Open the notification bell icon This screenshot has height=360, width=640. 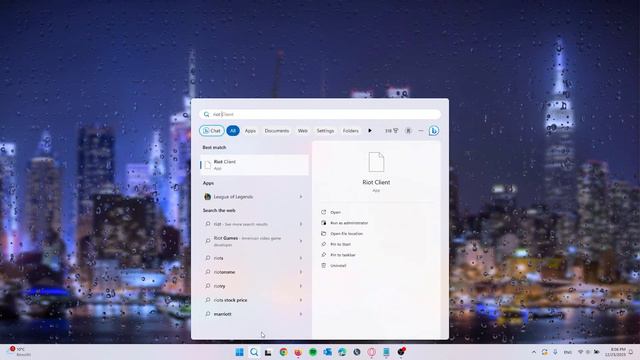(x=631, y=352)
